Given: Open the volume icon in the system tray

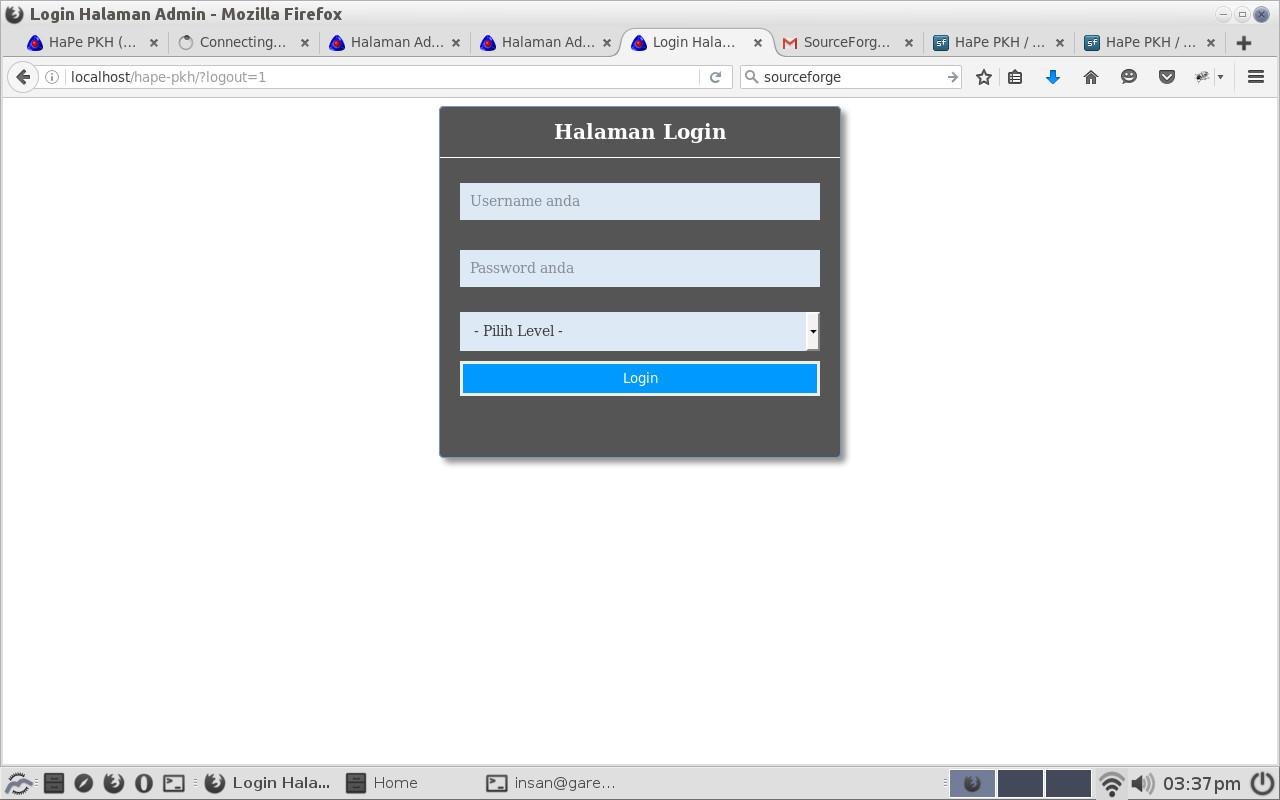Looking at the screenshot, I should [x=1141, y=783].
